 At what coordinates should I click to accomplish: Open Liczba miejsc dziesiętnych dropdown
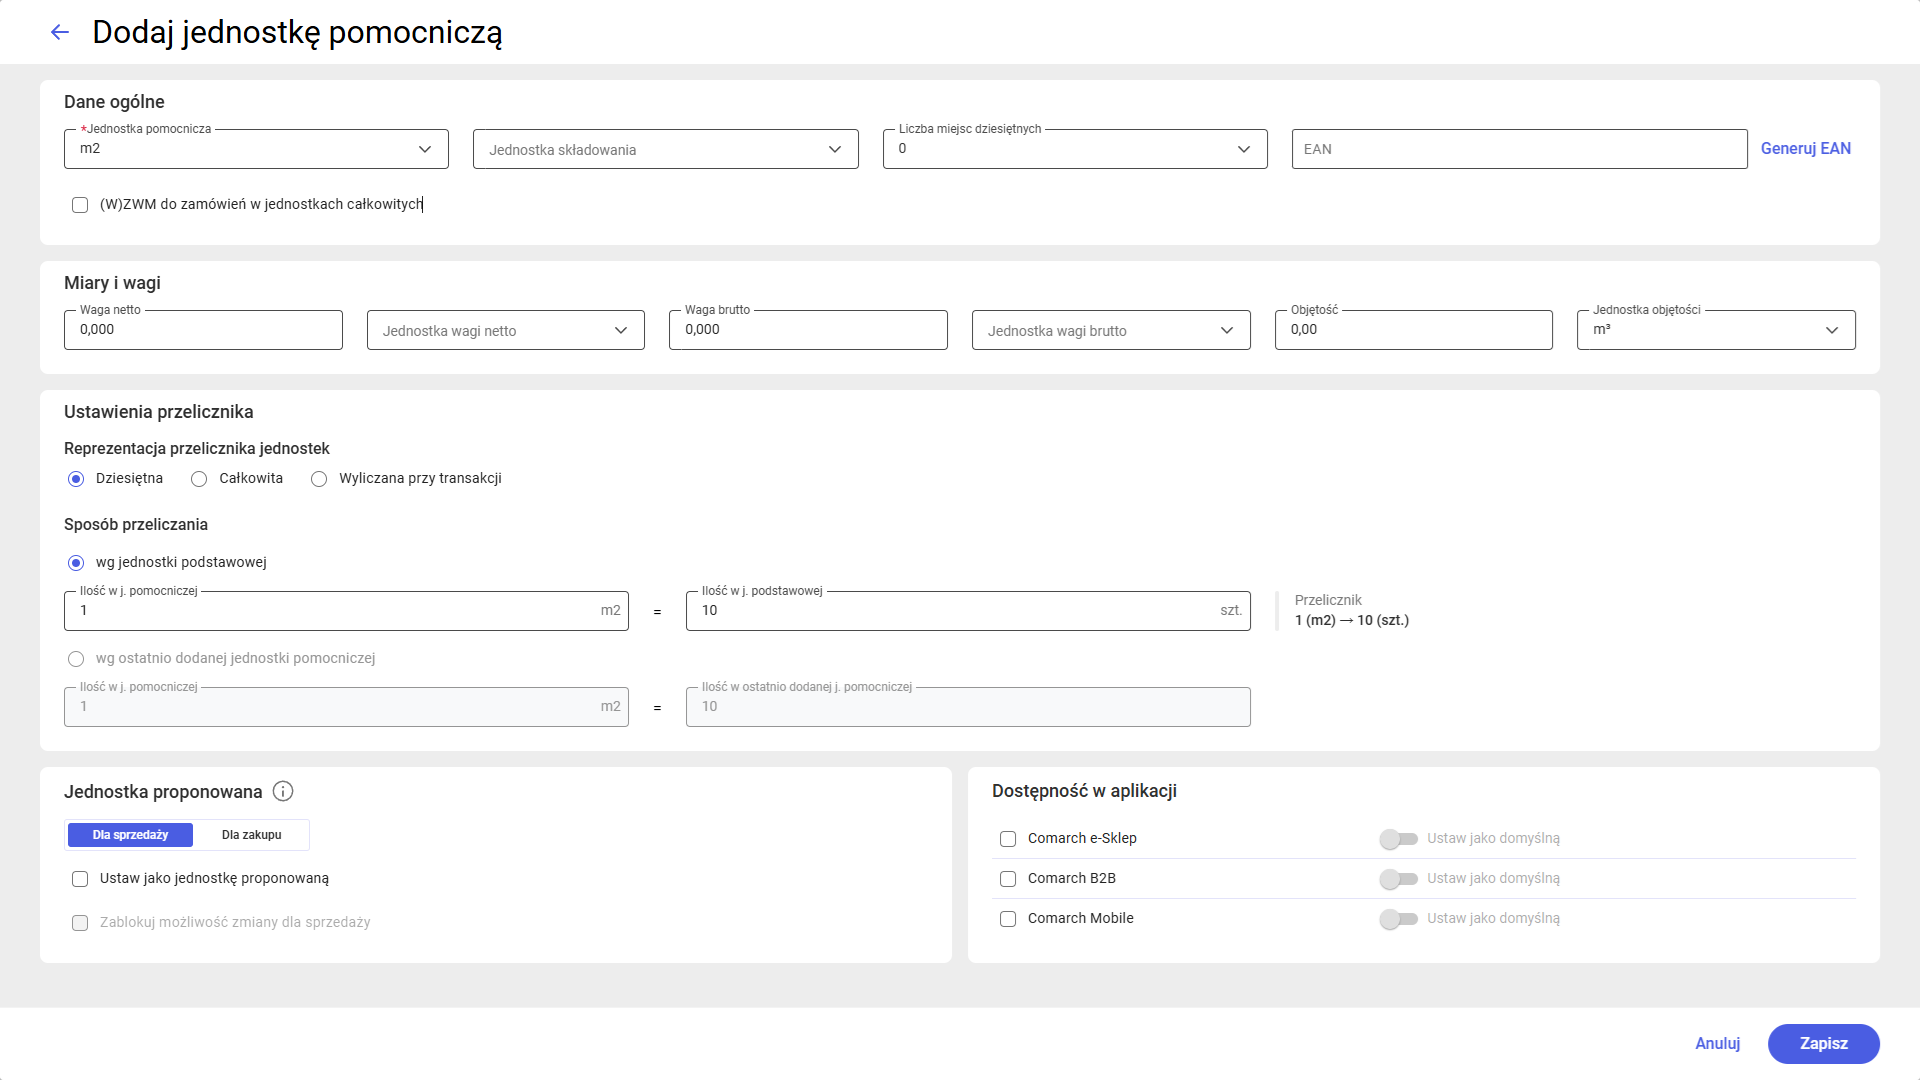pyautogui.click(x=1075, y=149)
